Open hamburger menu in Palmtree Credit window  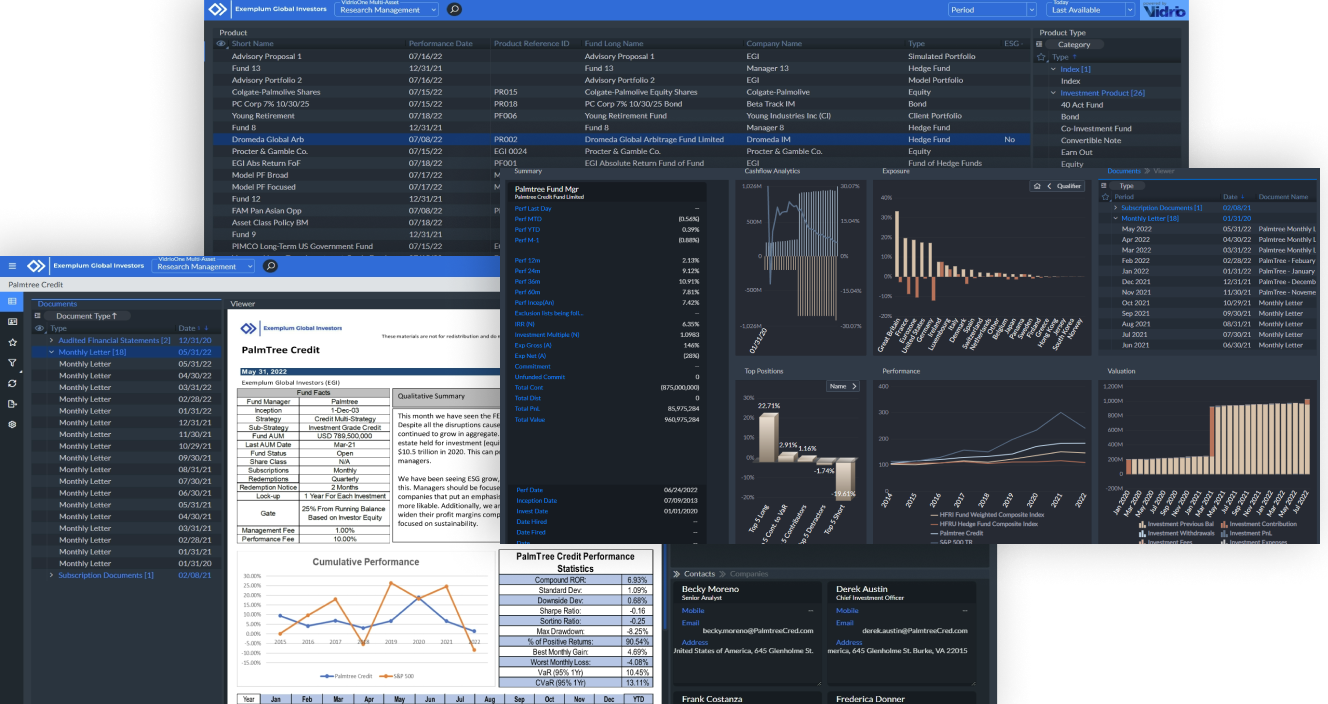(x=12, y=266)
